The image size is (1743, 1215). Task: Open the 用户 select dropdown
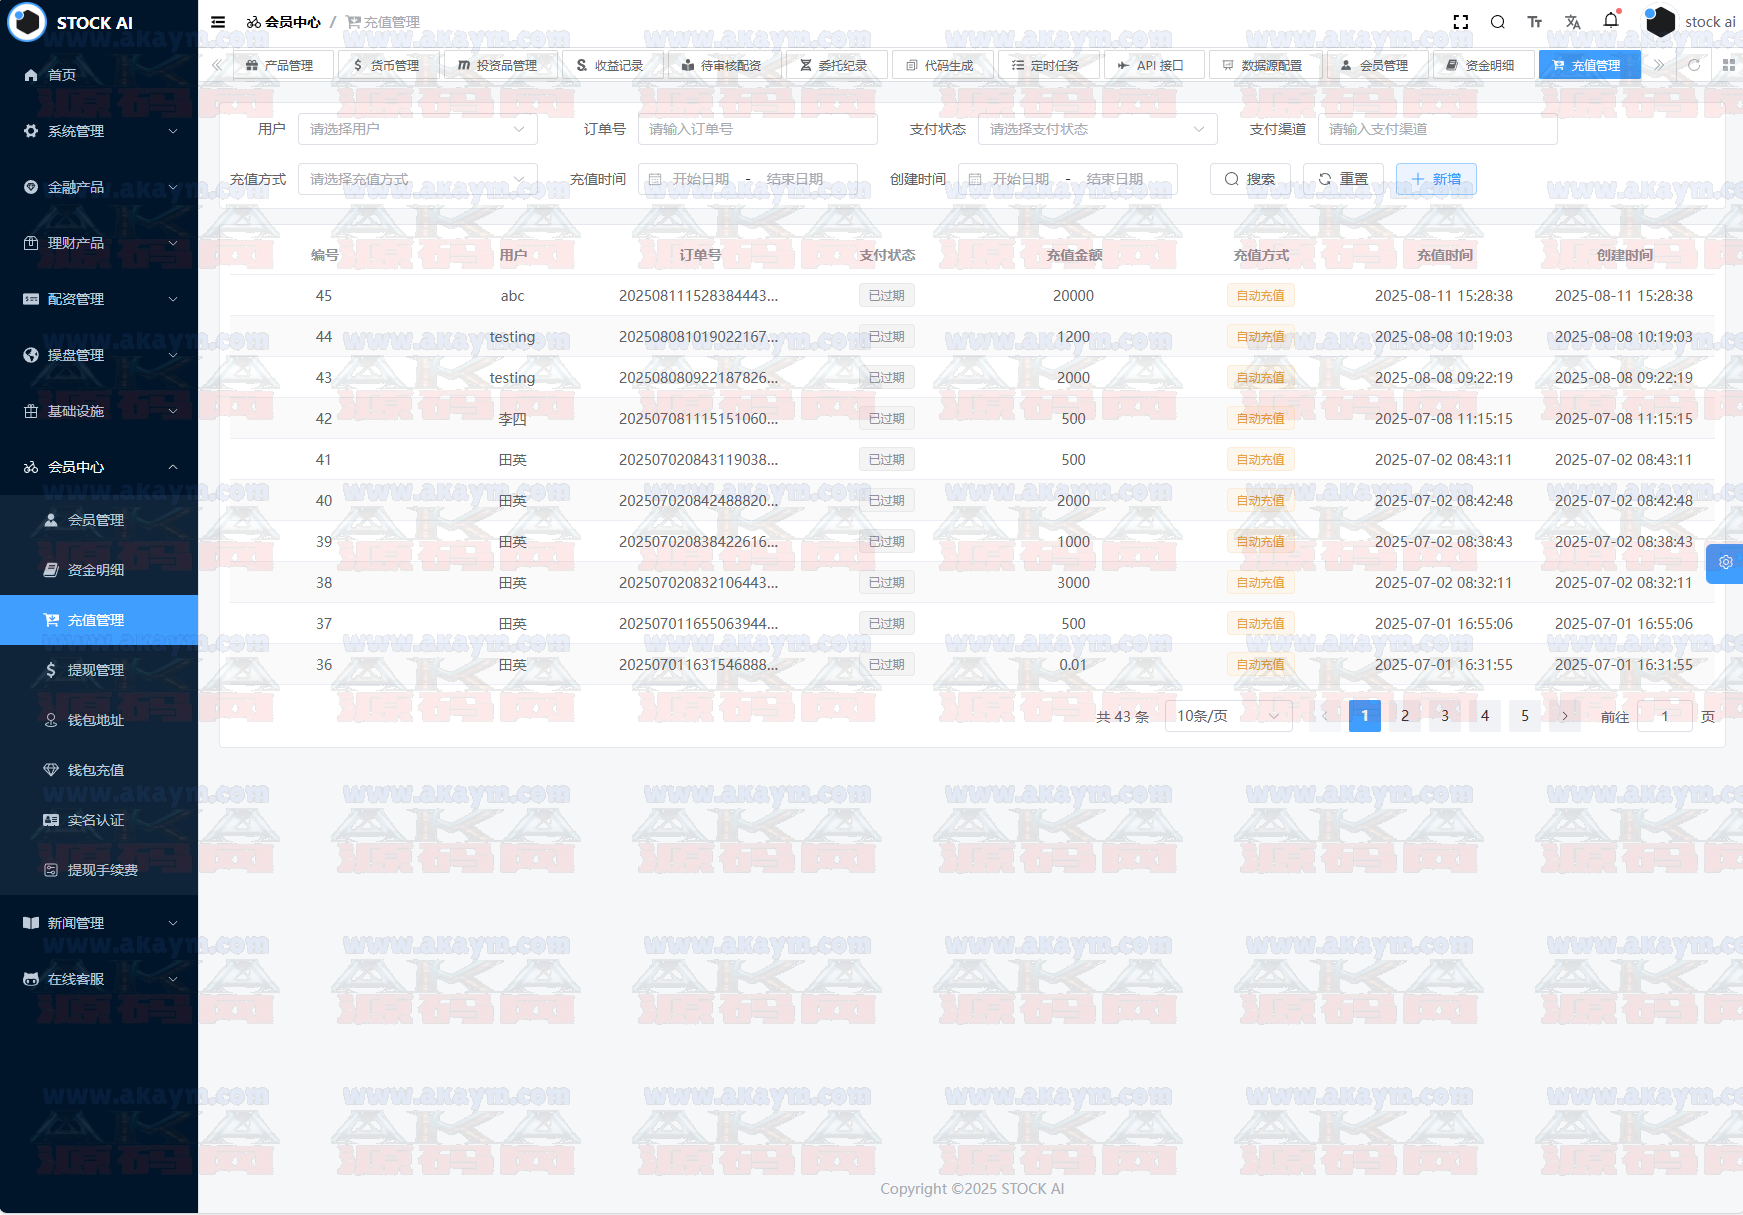click(x=417, y=129)
